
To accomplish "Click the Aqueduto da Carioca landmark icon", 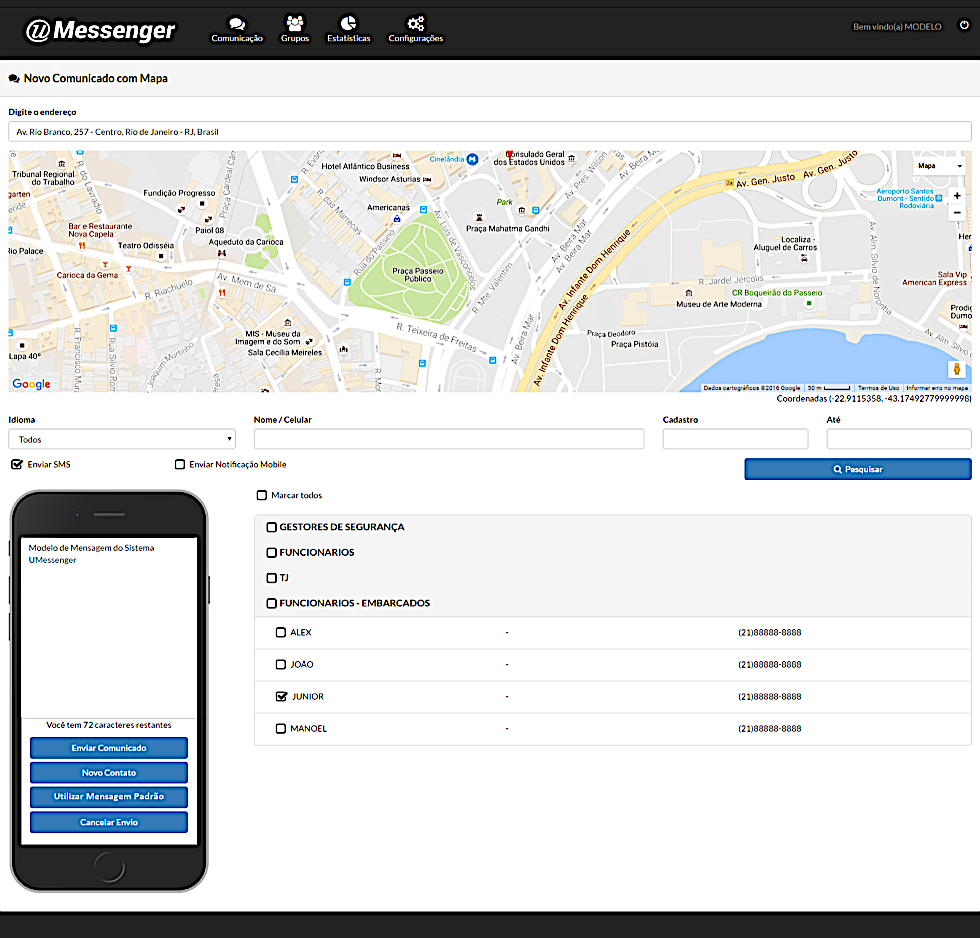I will (x=222, y=253).
